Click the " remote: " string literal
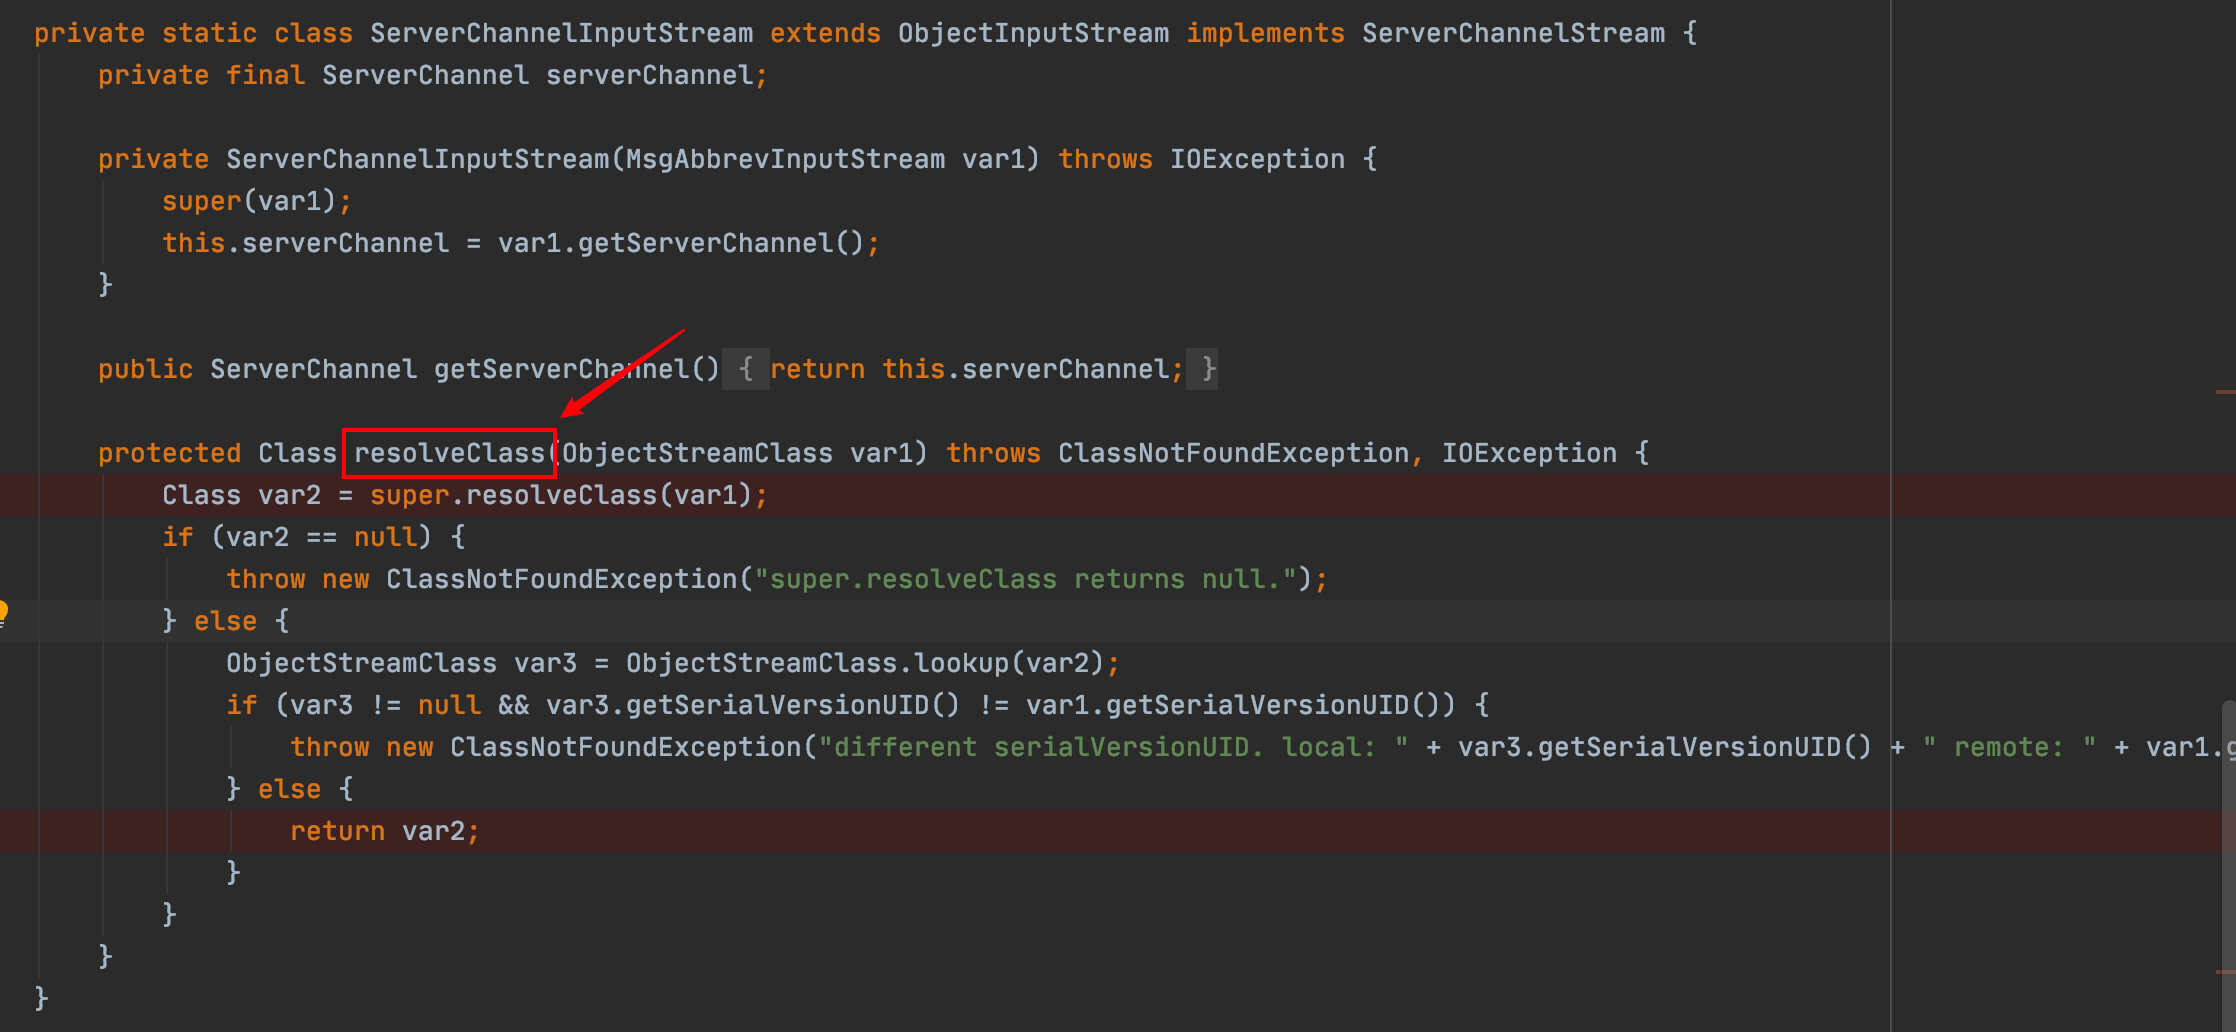This screenshot has width=2236, height=1032. coord(2008,747)
